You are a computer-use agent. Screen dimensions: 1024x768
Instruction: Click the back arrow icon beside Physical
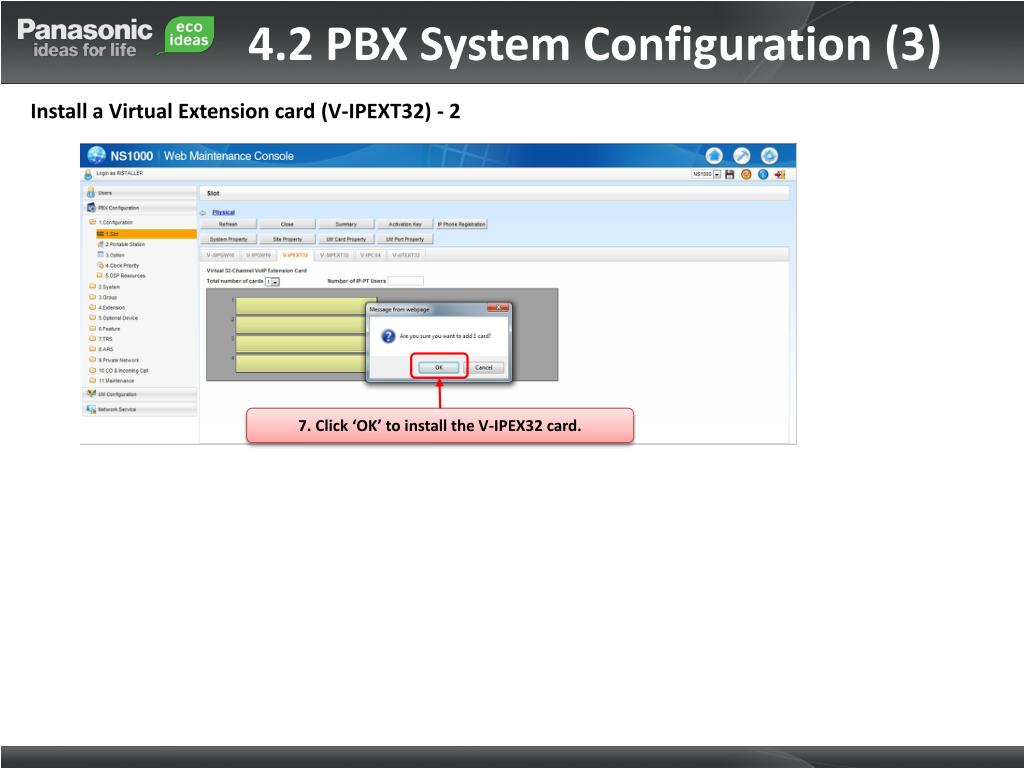tap(203, 213)
